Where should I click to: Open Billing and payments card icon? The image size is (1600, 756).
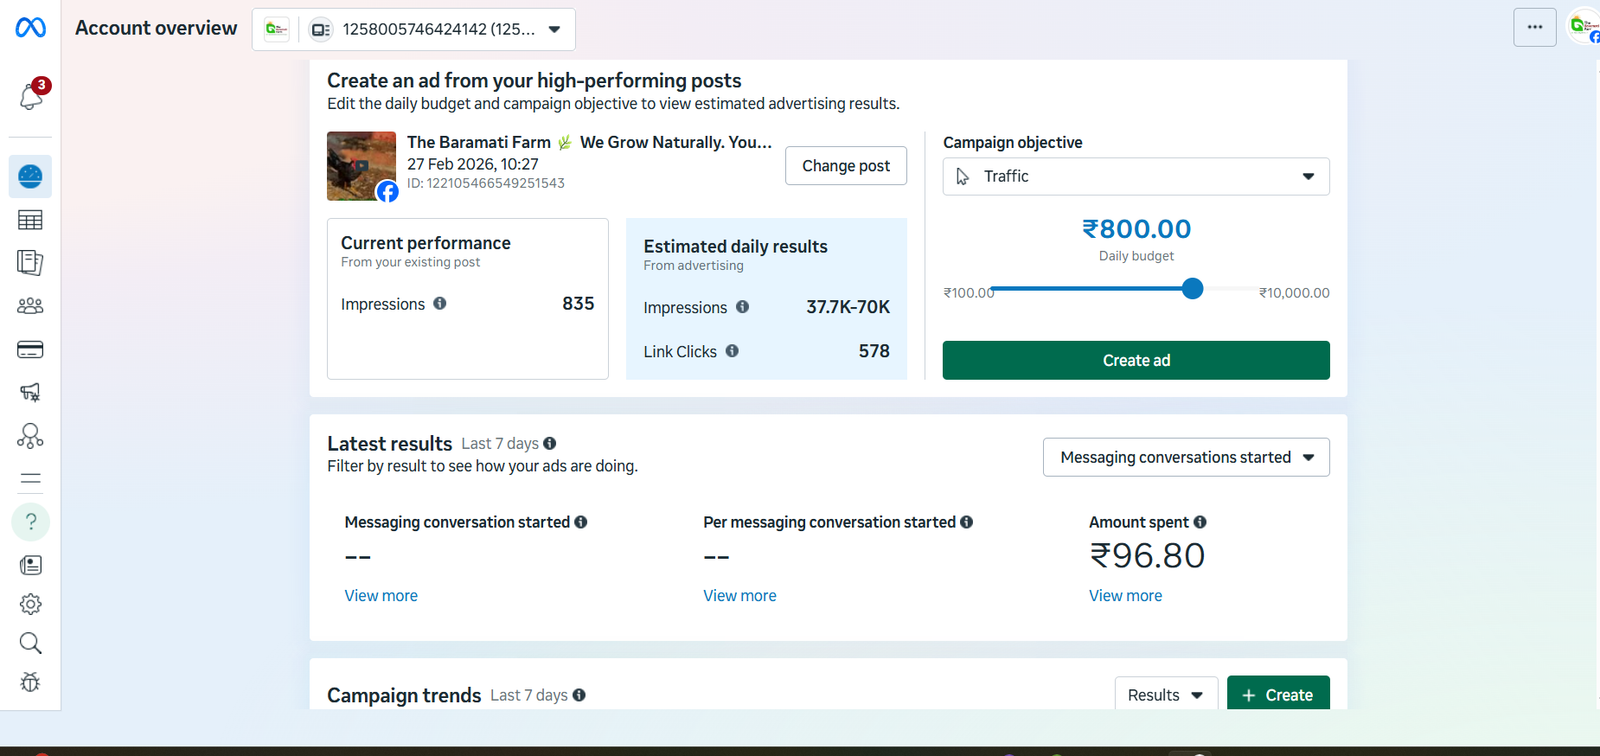click(30, 350)
